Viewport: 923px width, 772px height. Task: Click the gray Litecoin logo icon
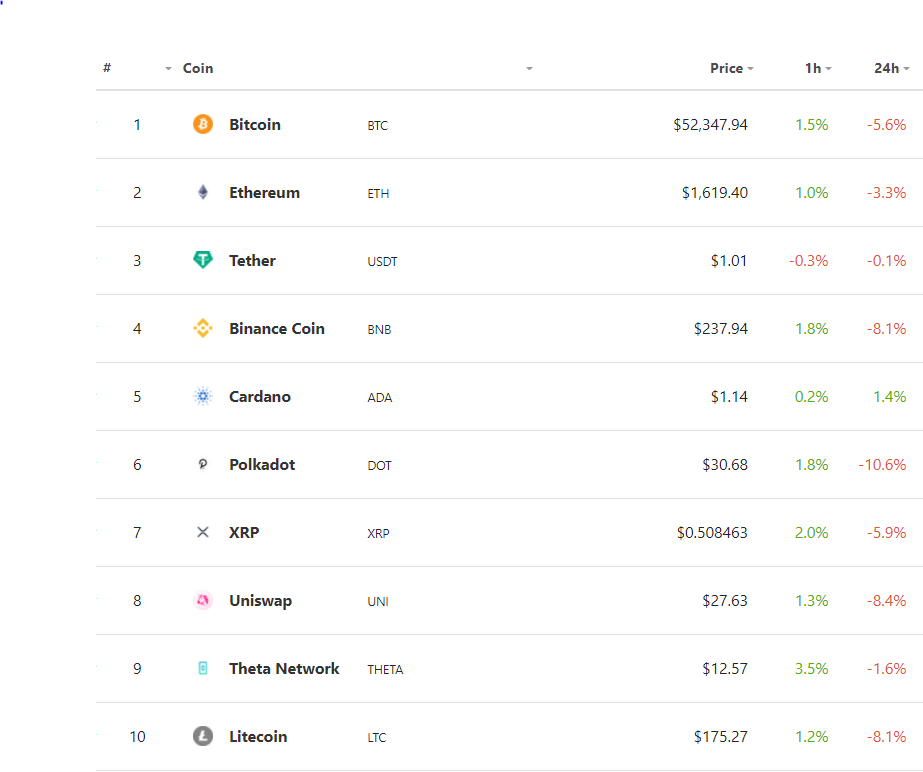[x=203, y=737]
